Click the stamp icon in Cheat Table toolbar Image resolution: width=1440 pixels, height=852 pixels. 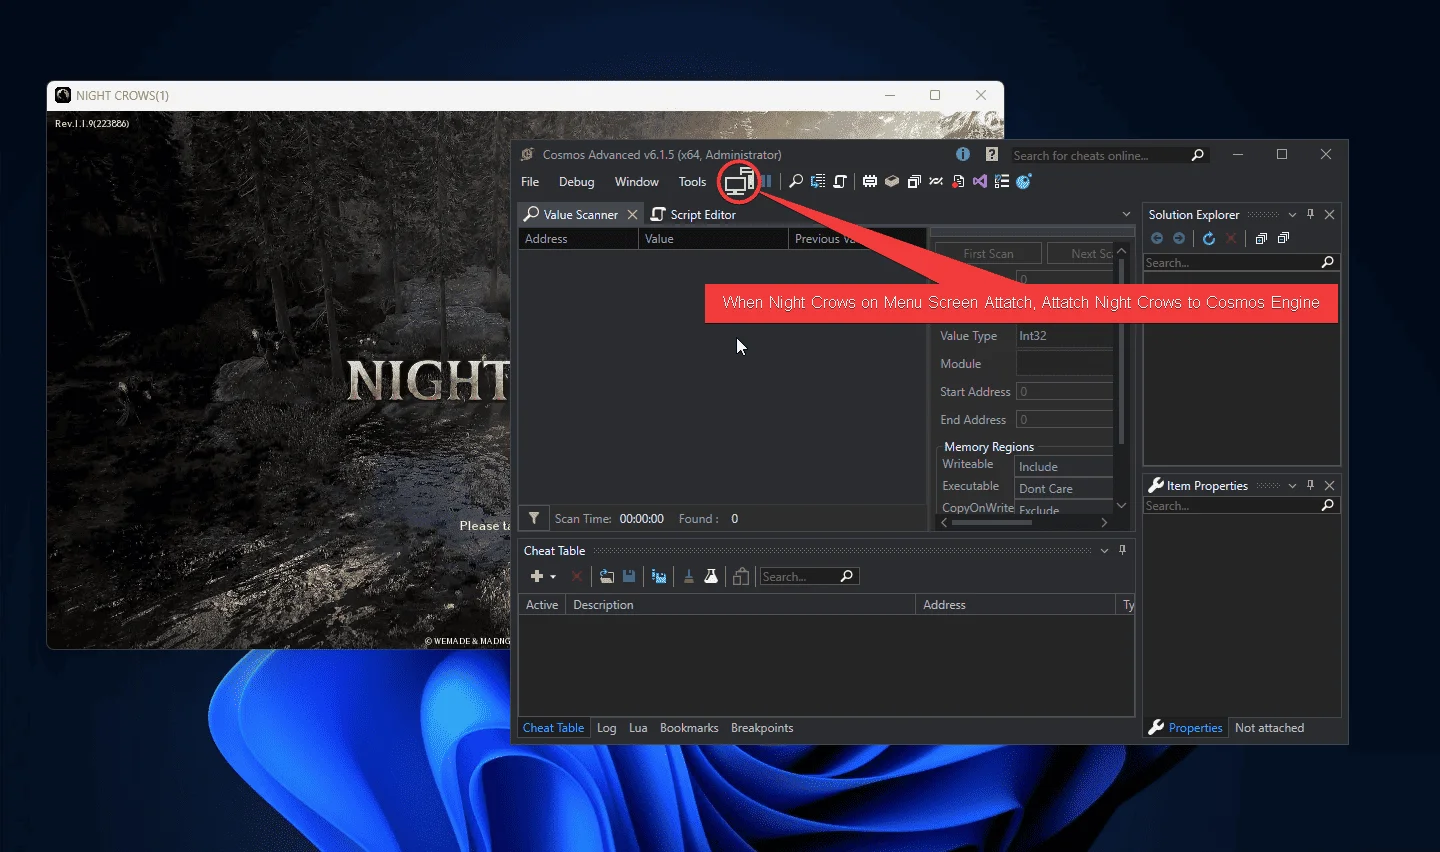[689, 576]
